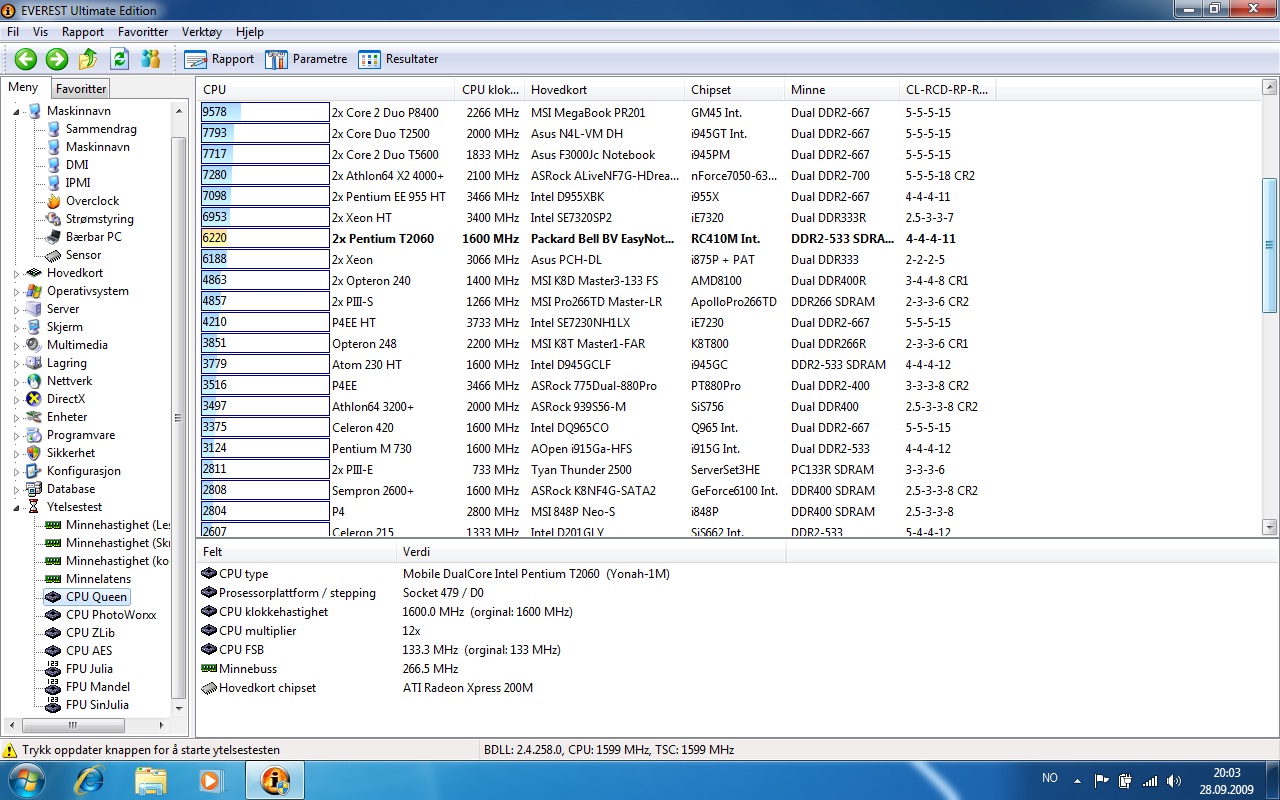Open the Vis menu
This screenshot has width=1280, height=800.
pos(40,32)
